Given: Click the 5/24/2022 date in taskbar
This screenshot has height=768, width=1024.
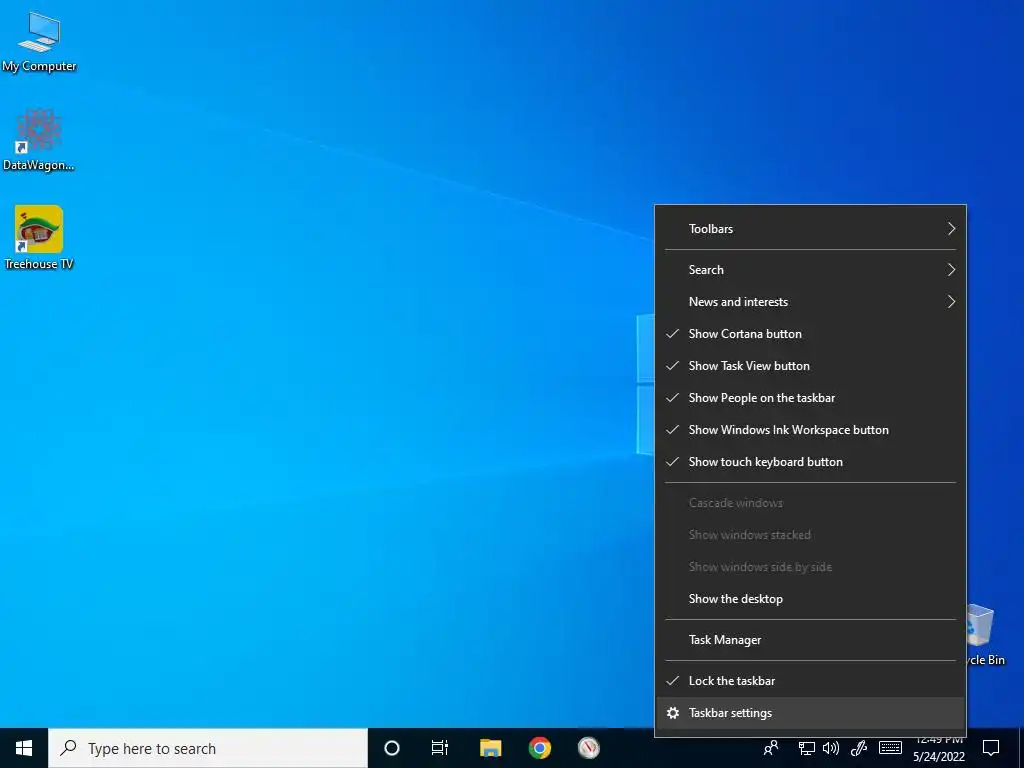Looking at the screenshot, I should coord(939,757).
